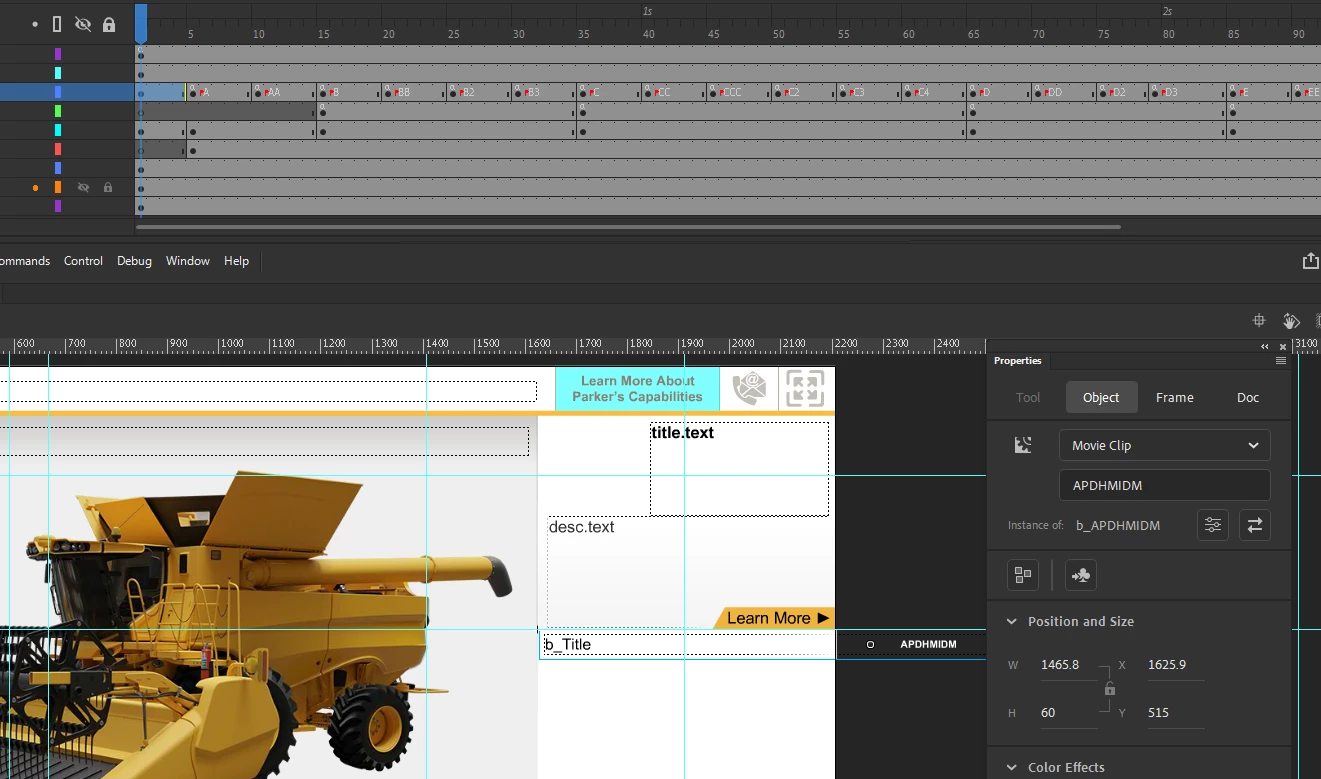Click frame 75 on the timeline ruler
Screen dimensions: 1321x779
(1103, 34)
